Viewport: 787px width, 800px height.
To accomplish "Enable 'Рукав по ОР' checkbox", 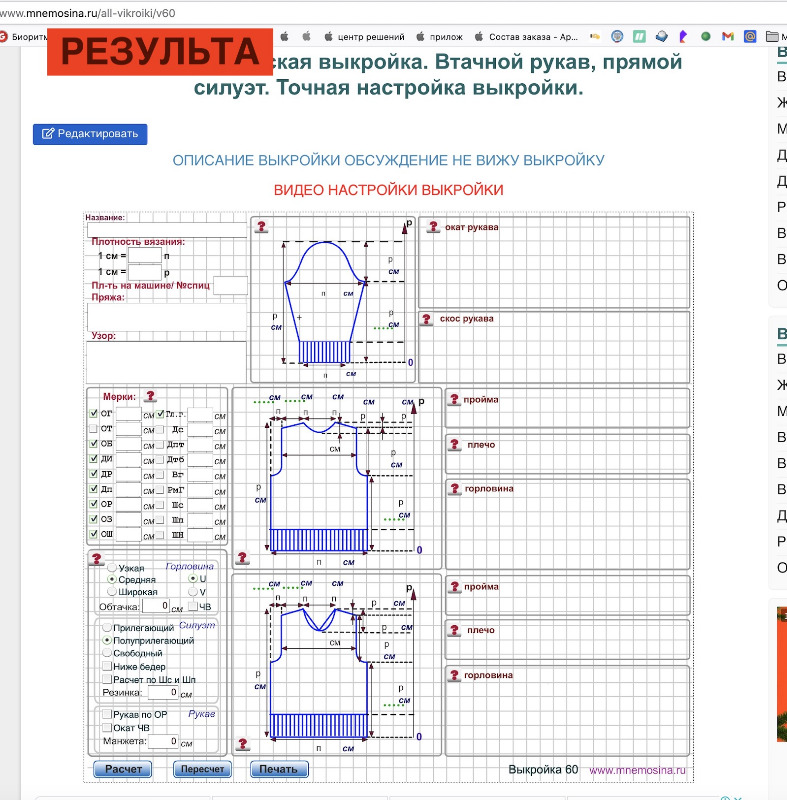I will (x=108, y=715).
